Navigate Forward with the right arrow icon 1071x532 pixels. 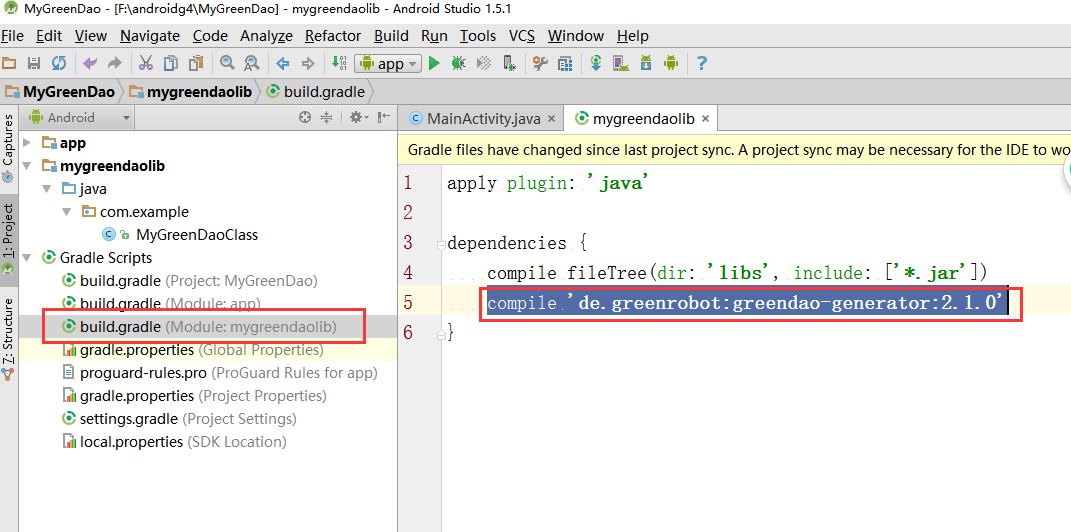308,64
